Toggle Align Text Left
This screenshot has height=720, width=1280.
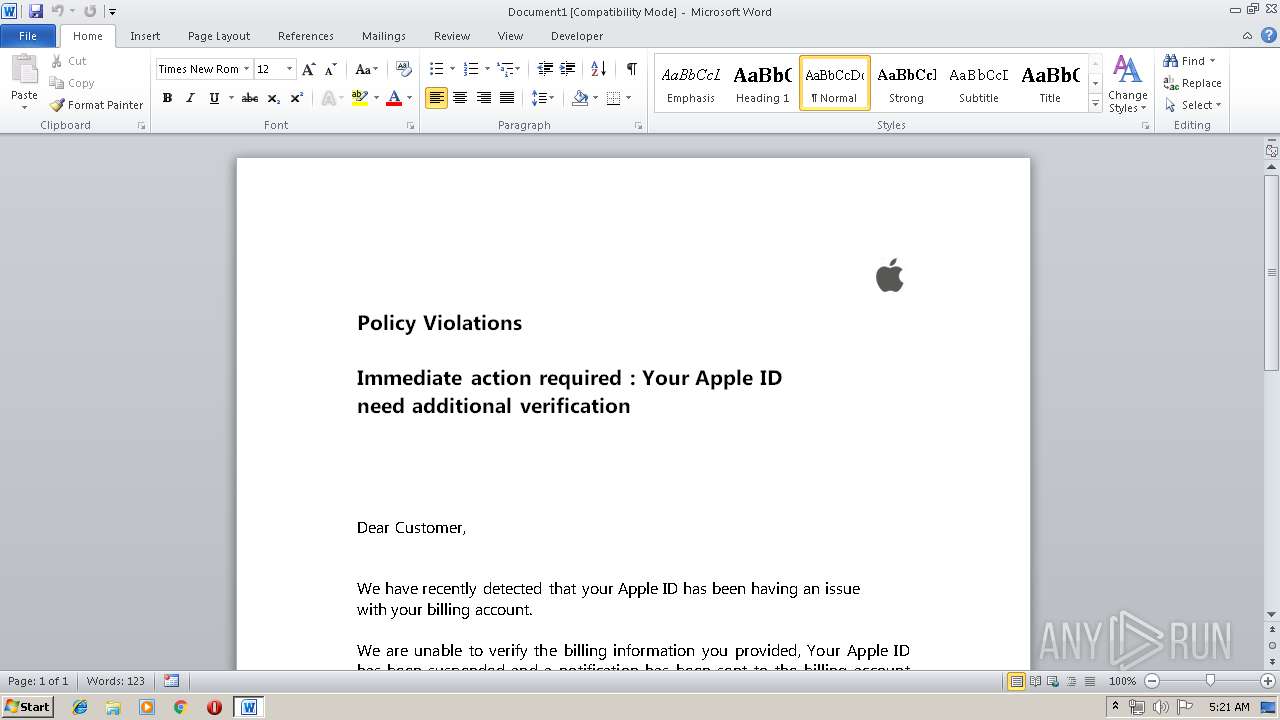point(436,98)
